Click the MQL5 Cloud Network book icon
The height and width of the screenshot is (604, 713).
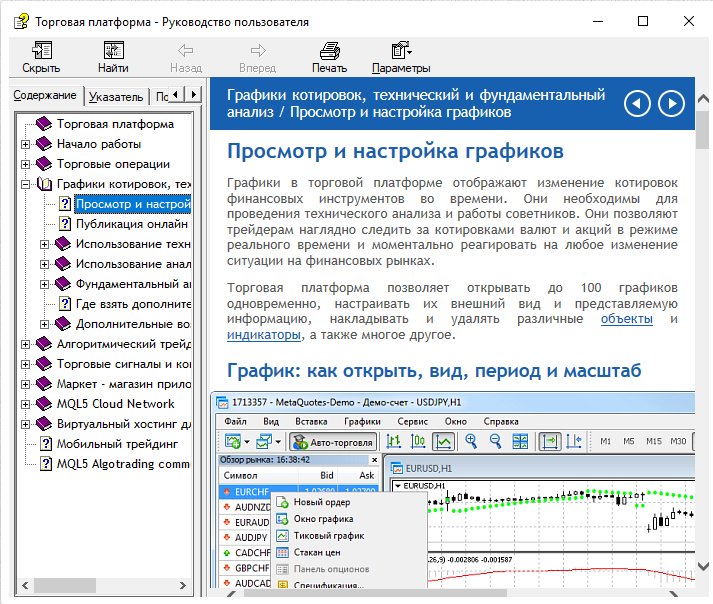point(44,404)
